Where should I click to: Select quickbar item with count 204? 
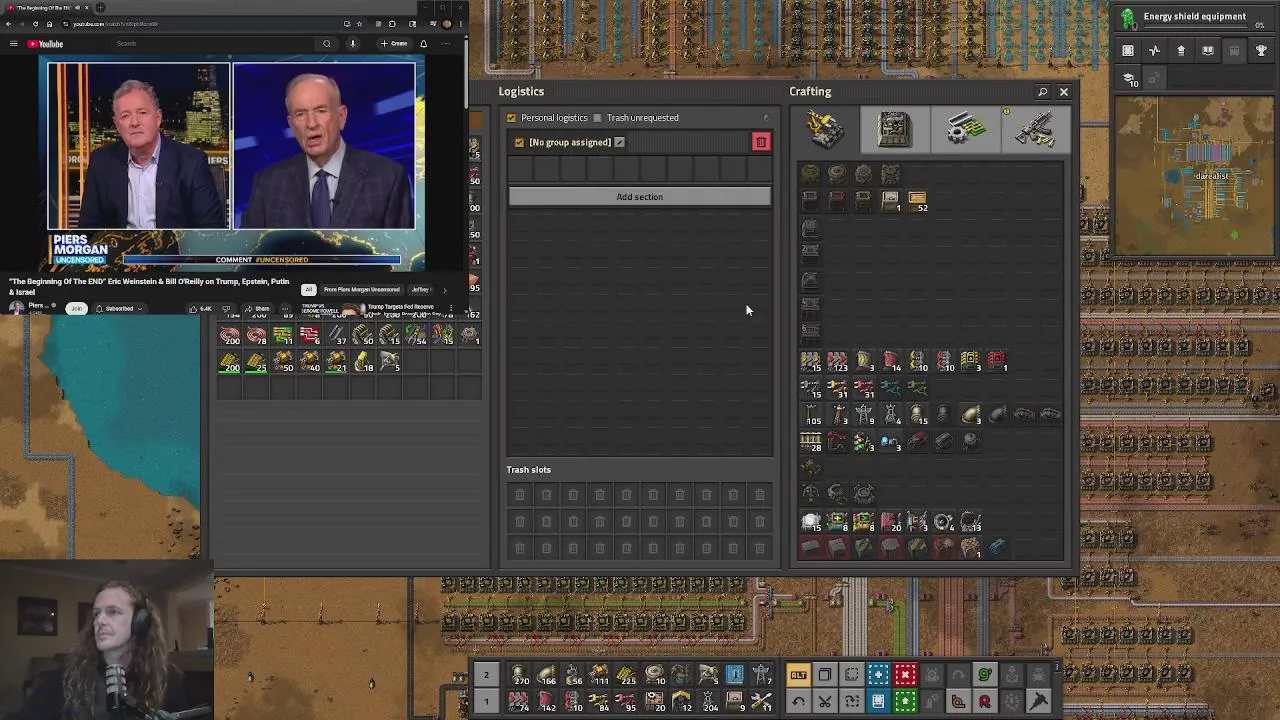pyautogui.click(x=709, y=702)
